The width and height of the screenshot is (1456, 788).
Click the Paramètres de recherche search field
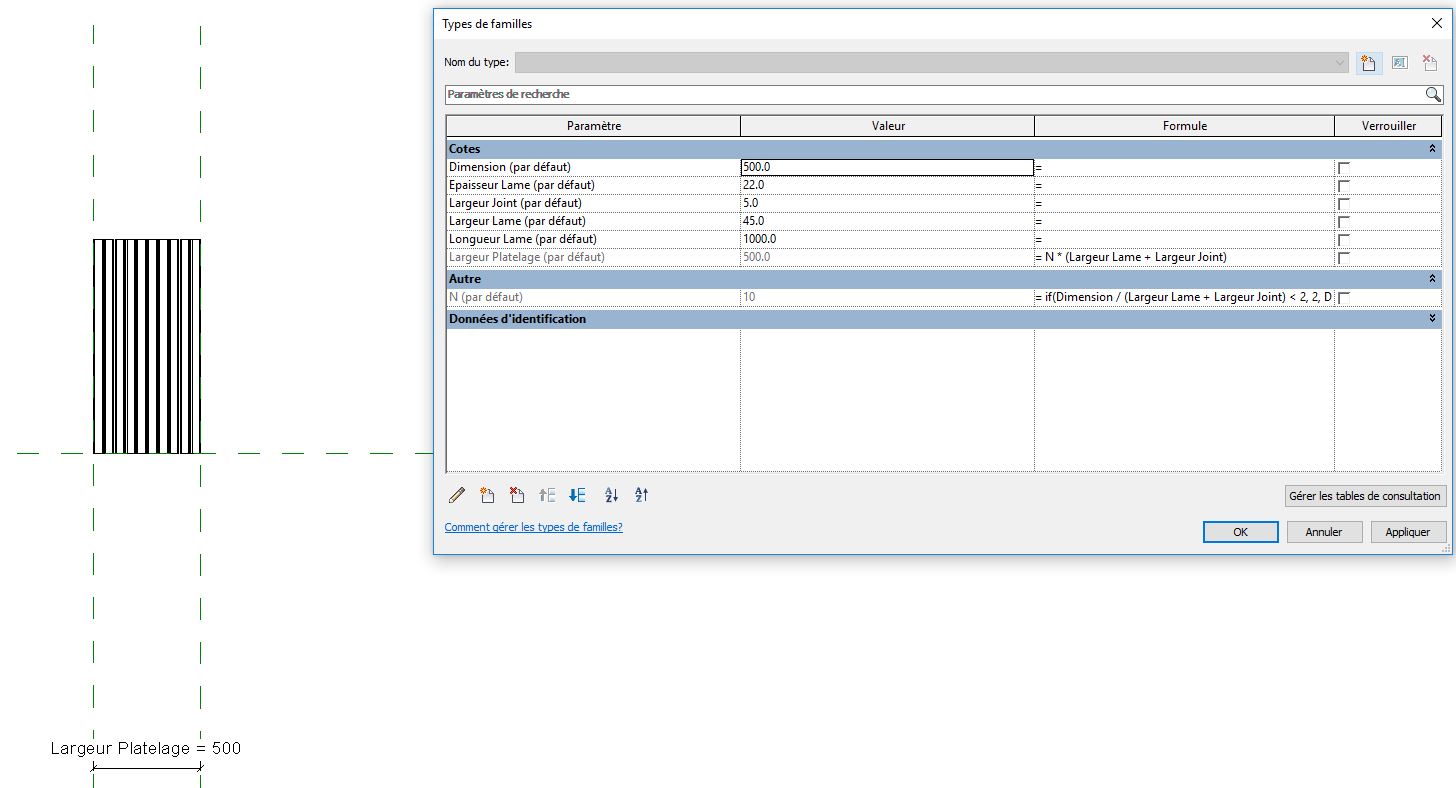pyautogui.click(x=930, y=95)
